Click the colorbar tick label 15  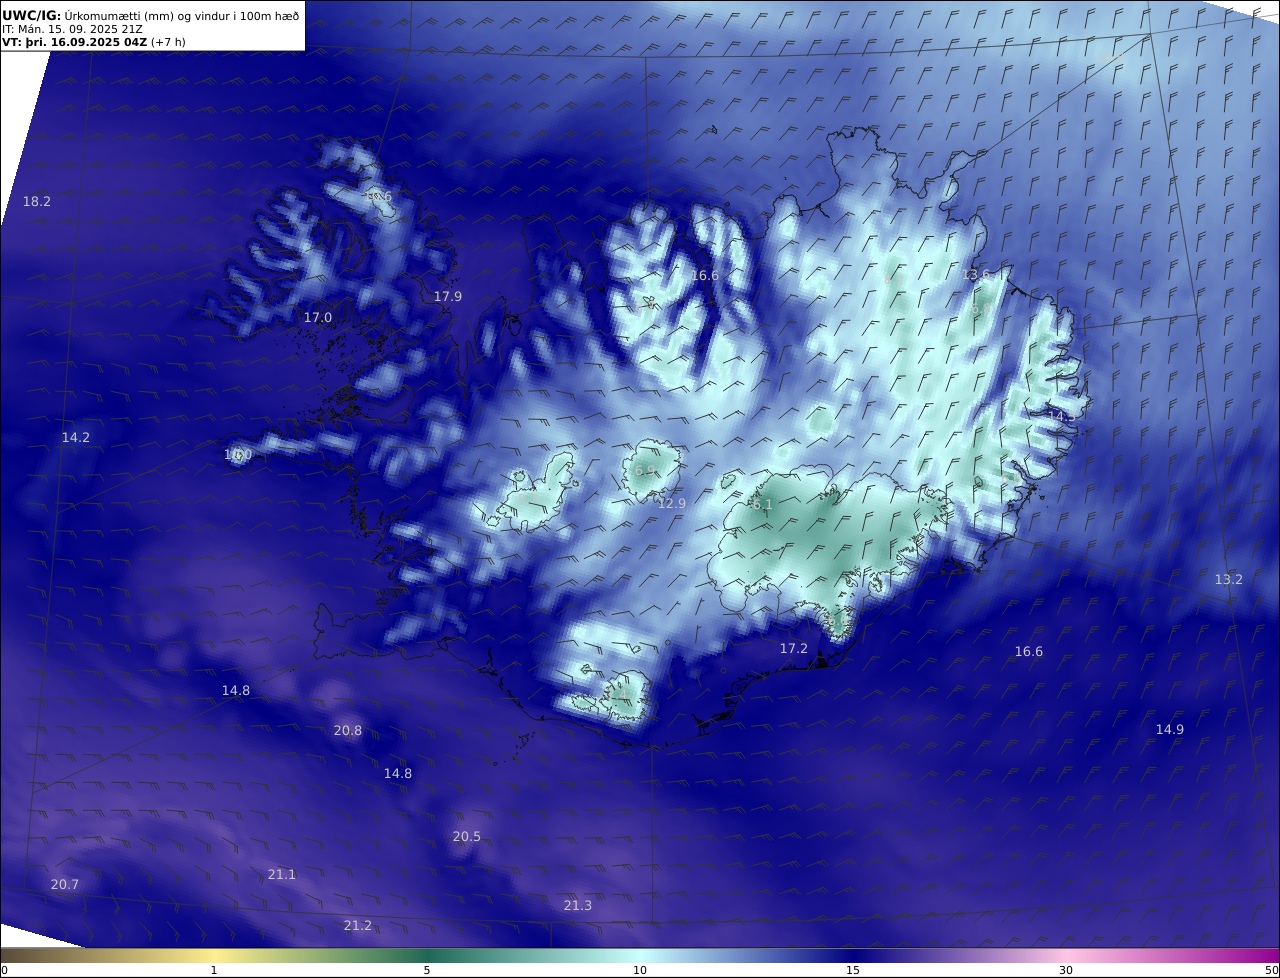click(x=853, y=970)
